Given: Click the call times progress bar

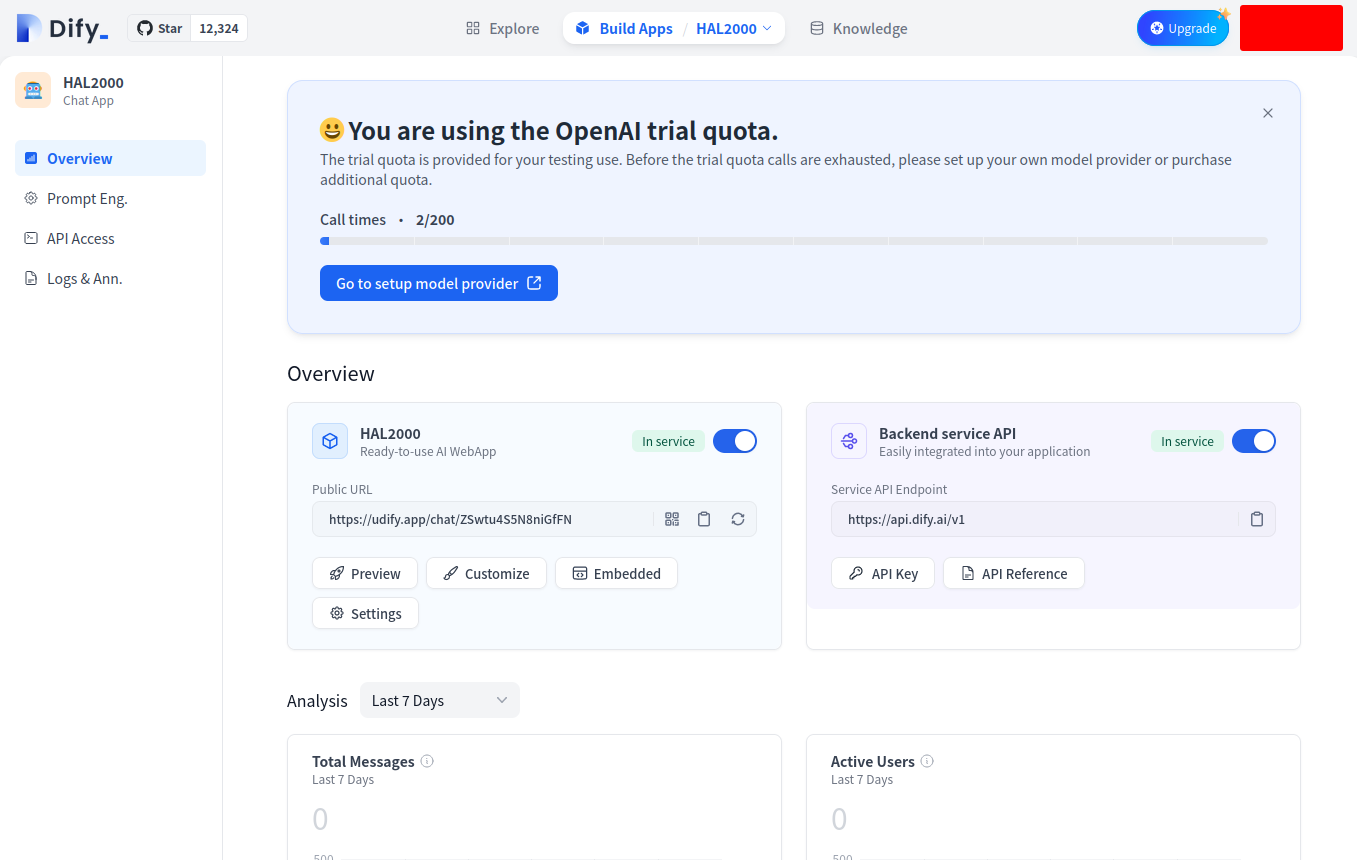Looking at the screenshot, I should [794, 241].
